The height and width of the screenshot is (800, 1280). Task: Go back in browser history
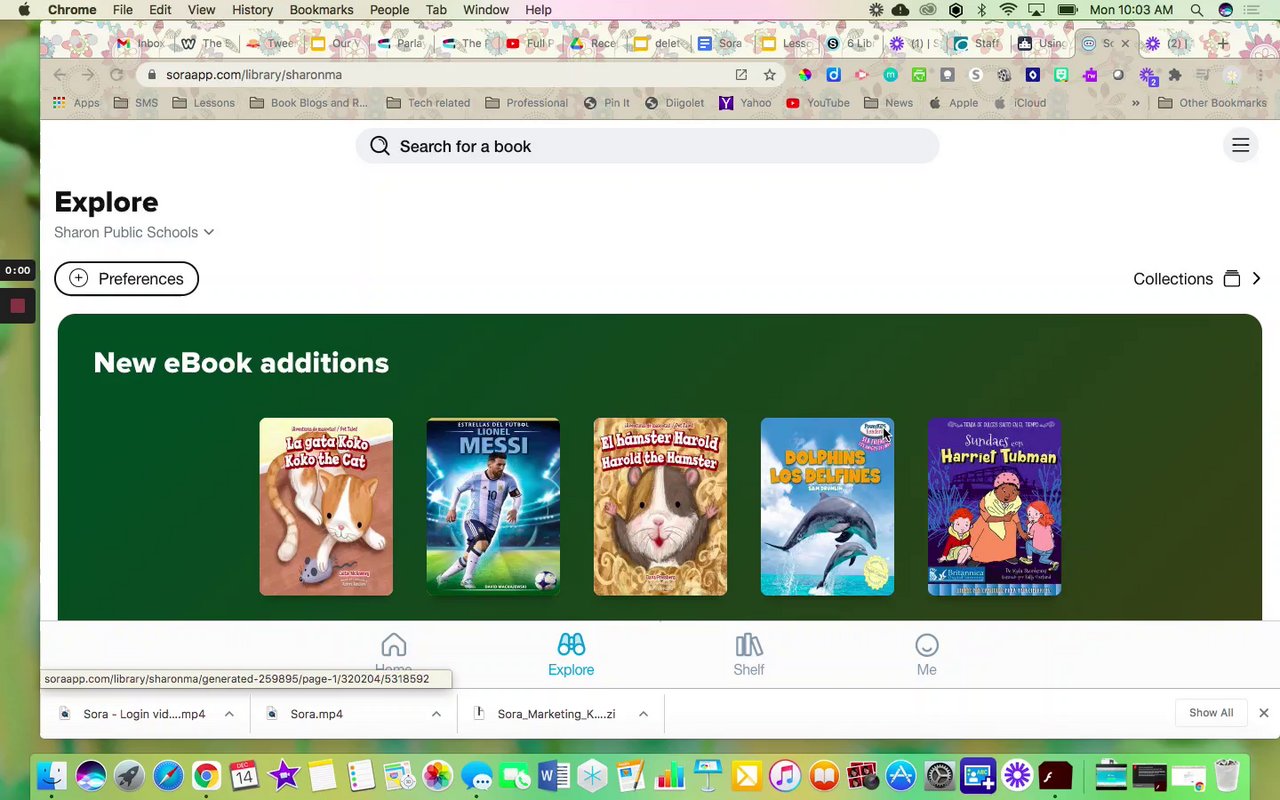[x=59, y=75]
